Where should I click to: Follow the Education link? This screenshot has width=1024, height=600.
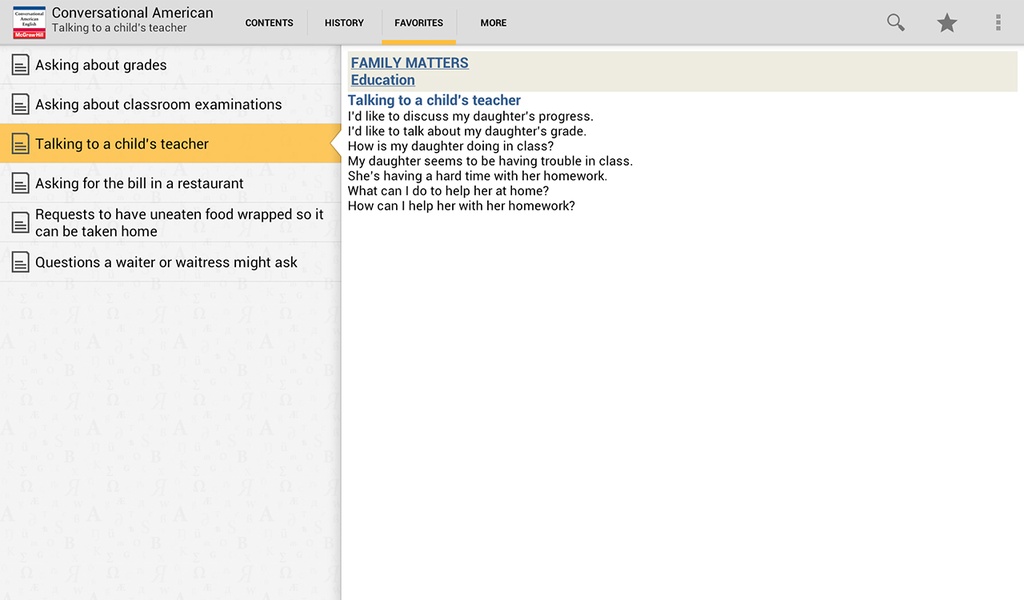(383, 80)
